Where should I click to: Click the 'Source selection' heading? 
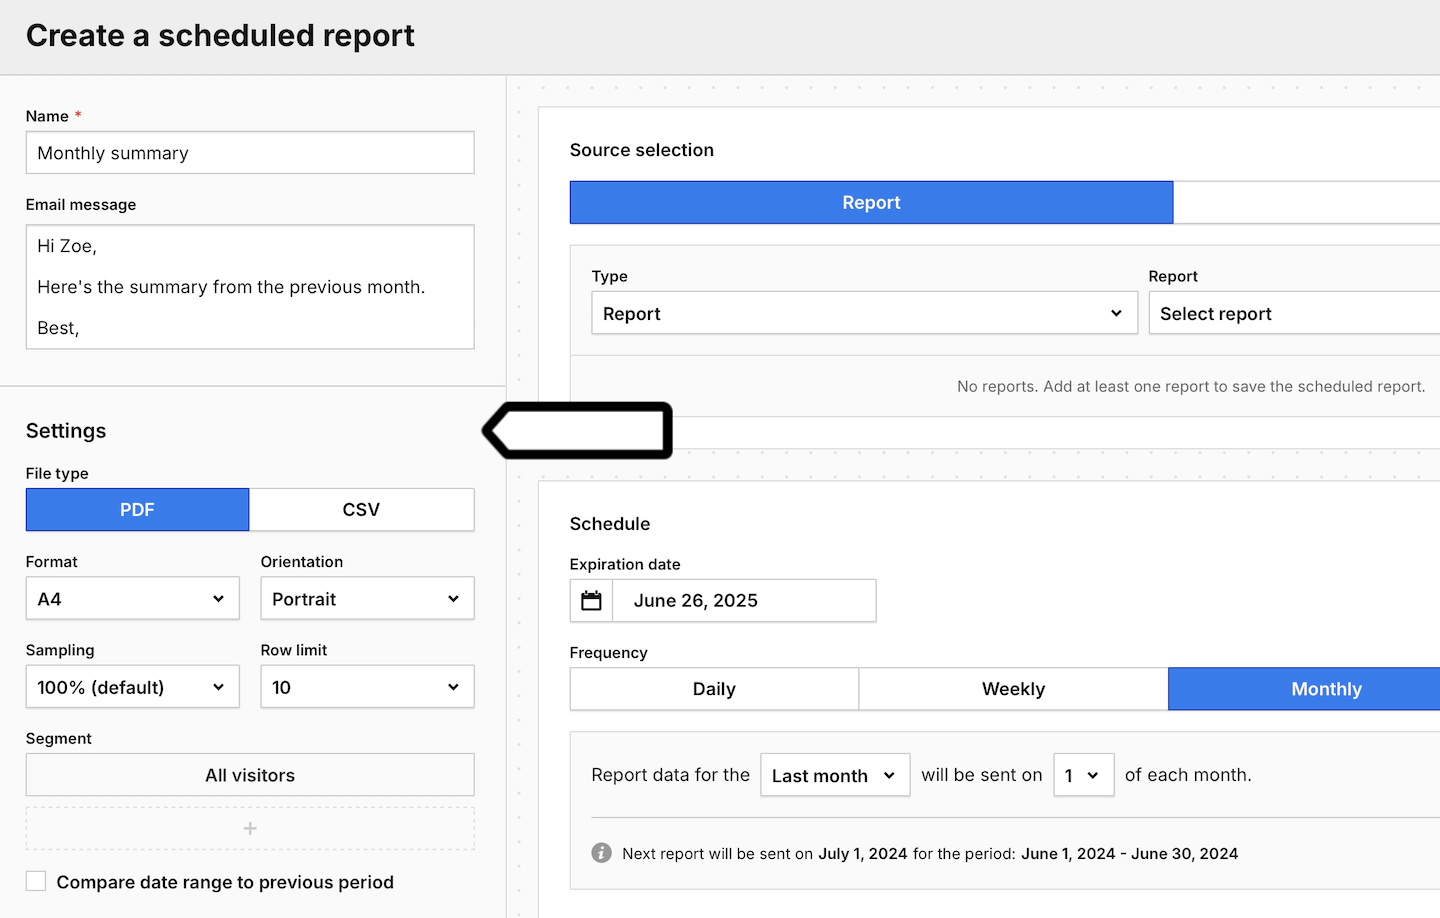tap(642, 150)
